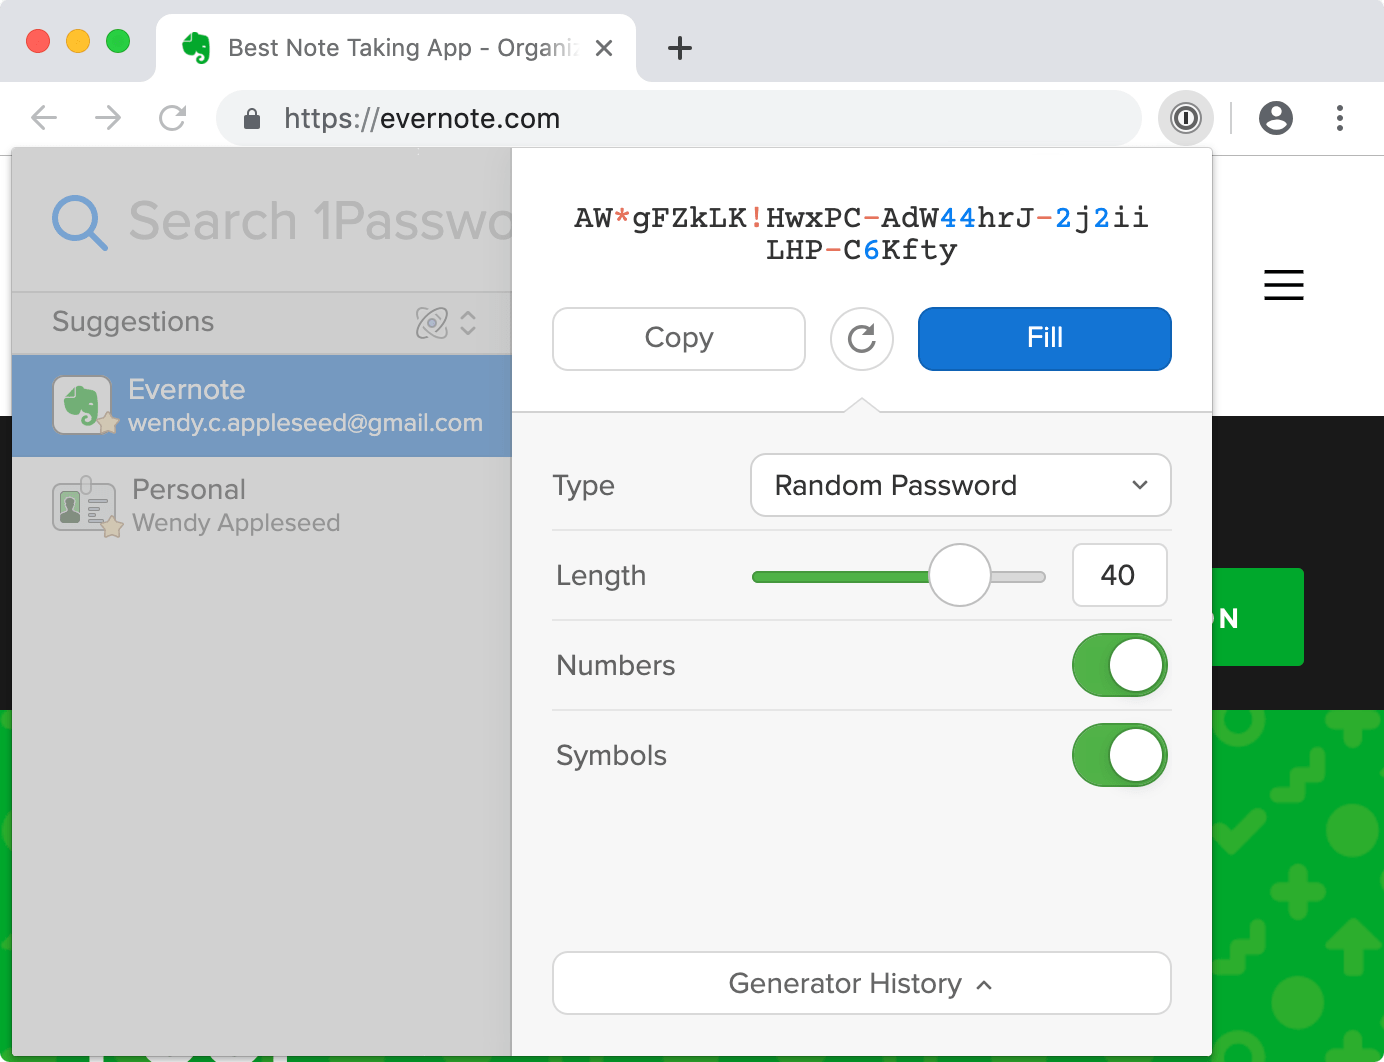Click the browser forward arrow
This screenshot has width=1384, height=1062.
[x=108, y=118]
